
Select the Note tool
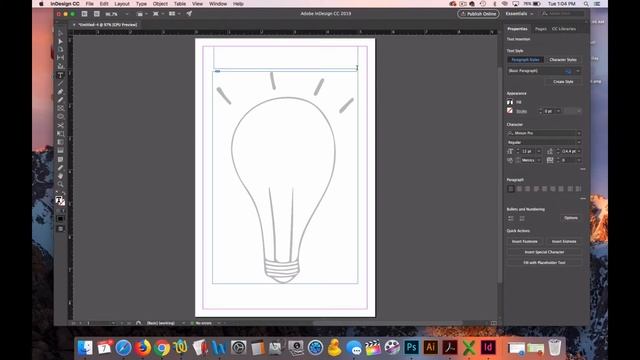[x=60, y=160]
